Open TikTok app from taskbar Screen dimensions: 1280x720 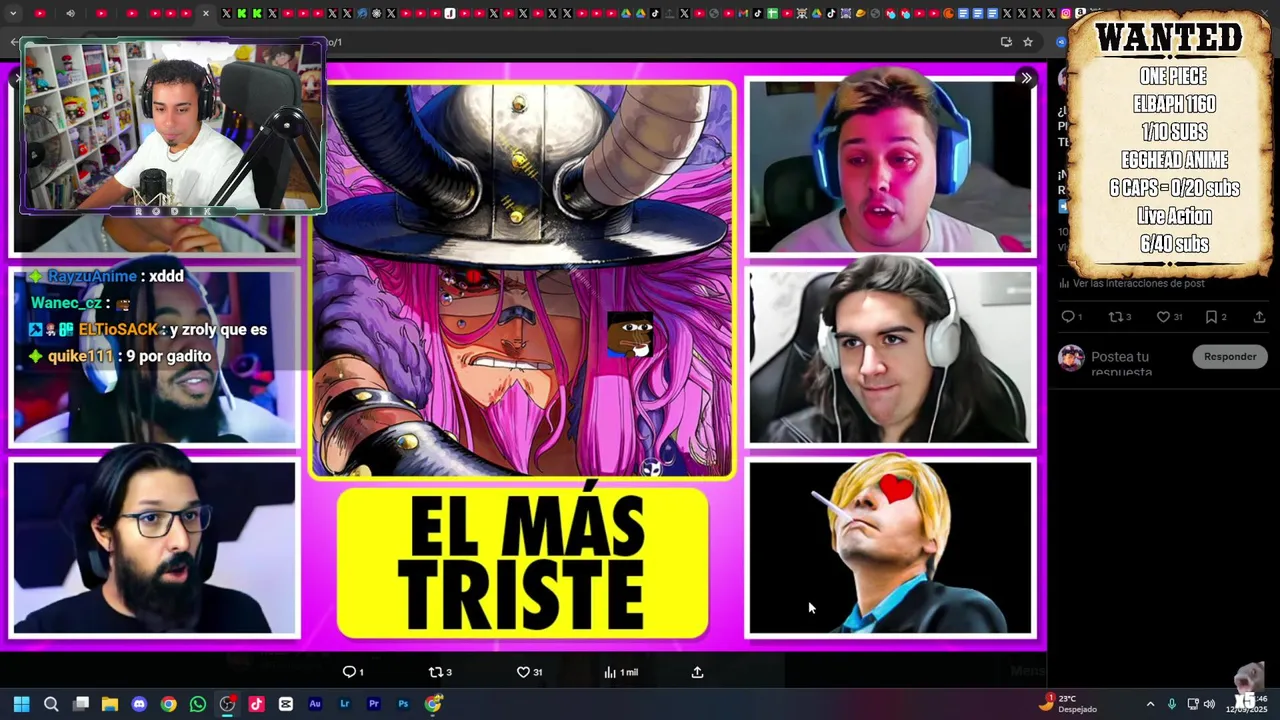point(256,704)
